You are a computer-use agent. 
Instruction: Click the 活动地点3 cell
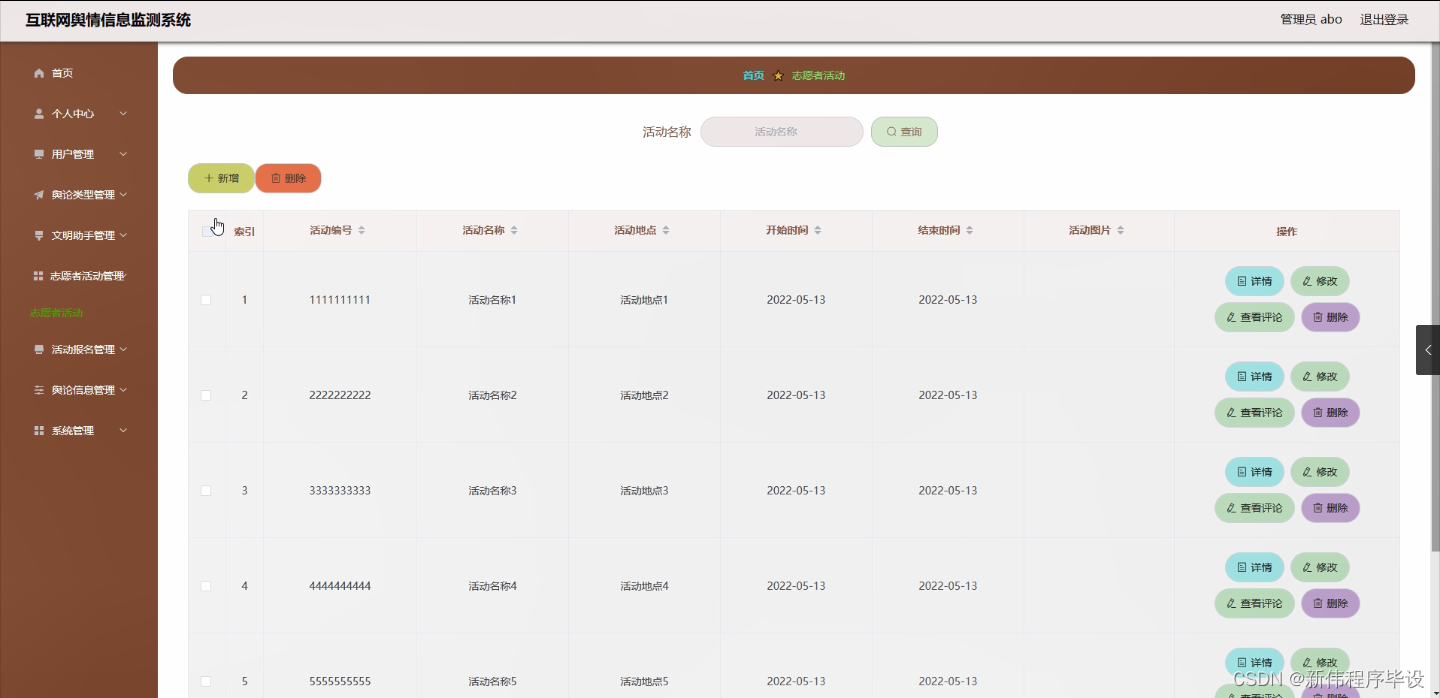click(x=644, y=491)
